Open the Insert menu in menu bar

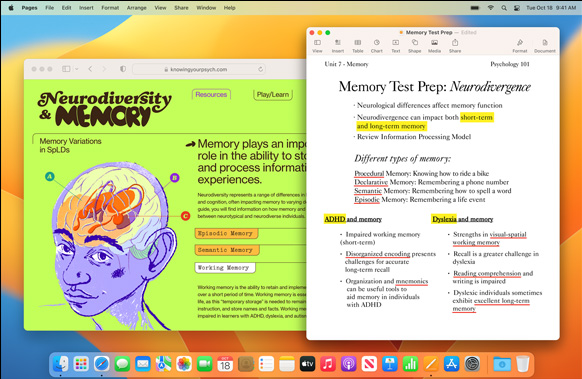[x=86, y=7]
